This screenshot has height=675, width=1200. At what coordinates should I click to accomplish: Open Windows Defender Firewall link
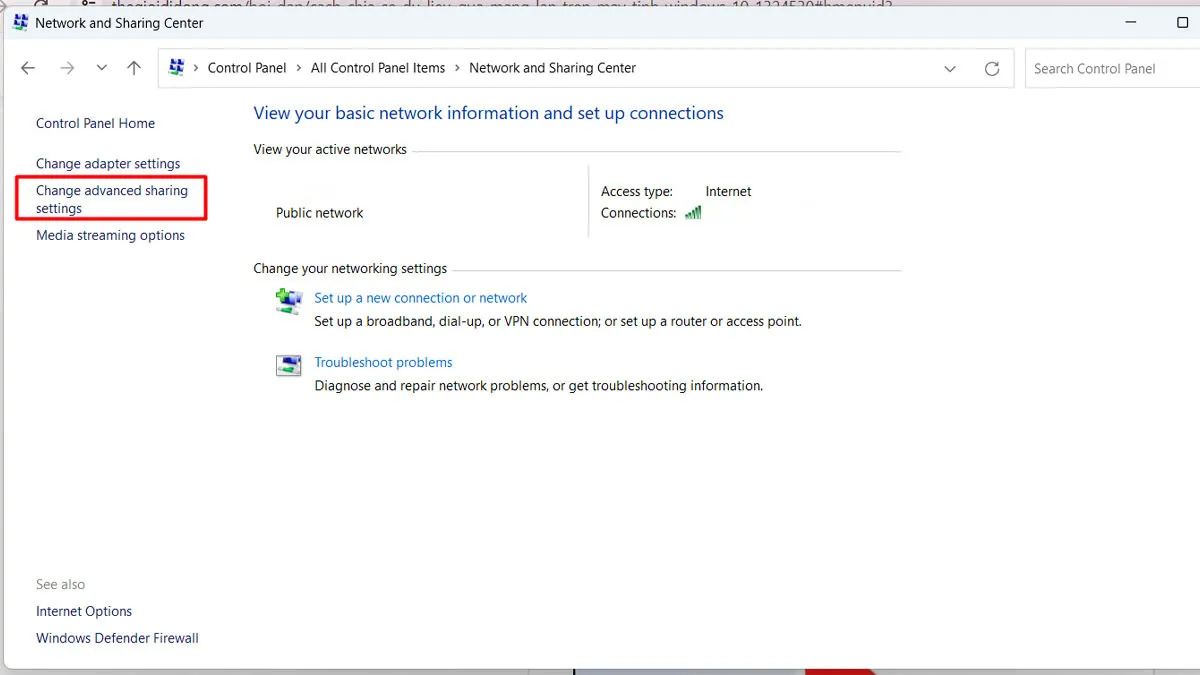point(117,638)
